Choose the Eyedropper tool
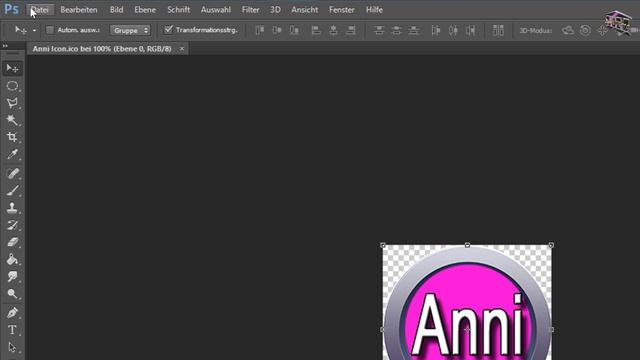The image size is (640, 360). [x=12, y=154]
